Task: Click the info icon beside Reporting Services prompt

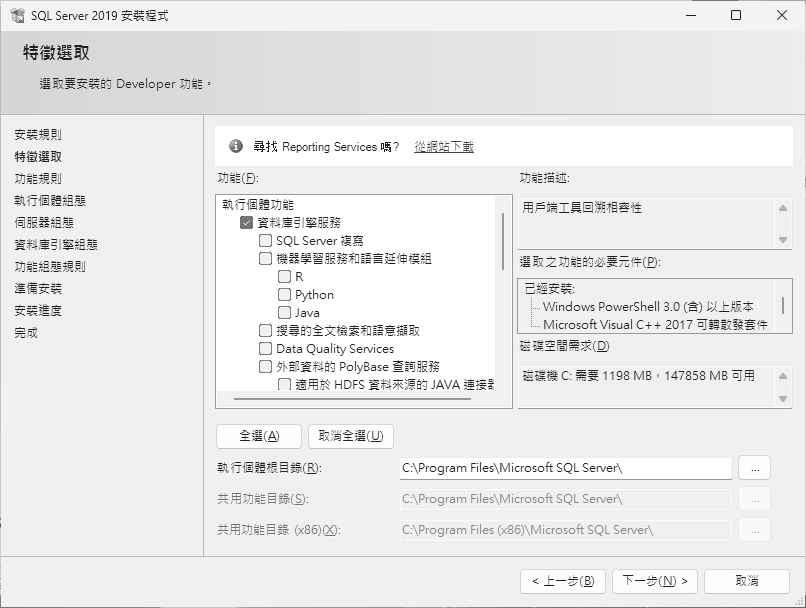Action: point(235,146)
